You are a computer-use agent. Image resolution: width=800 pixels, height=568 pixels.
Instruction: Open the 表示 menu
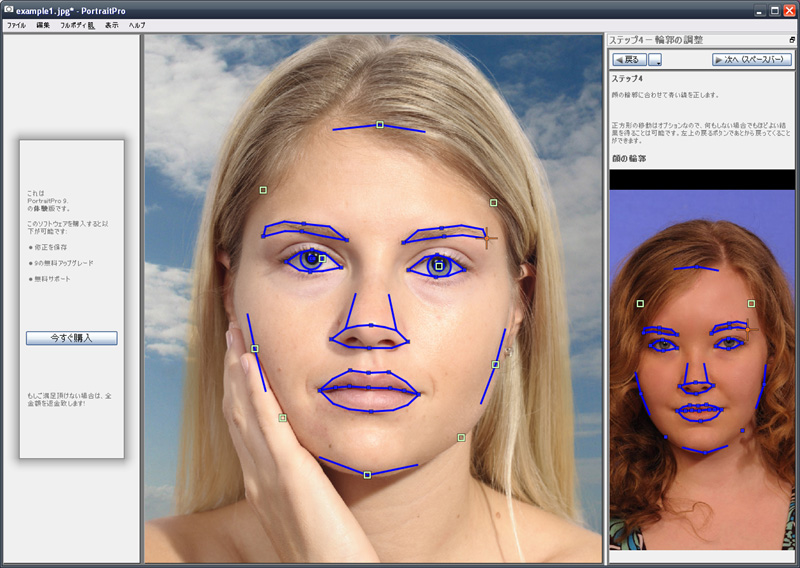[112, 25]
